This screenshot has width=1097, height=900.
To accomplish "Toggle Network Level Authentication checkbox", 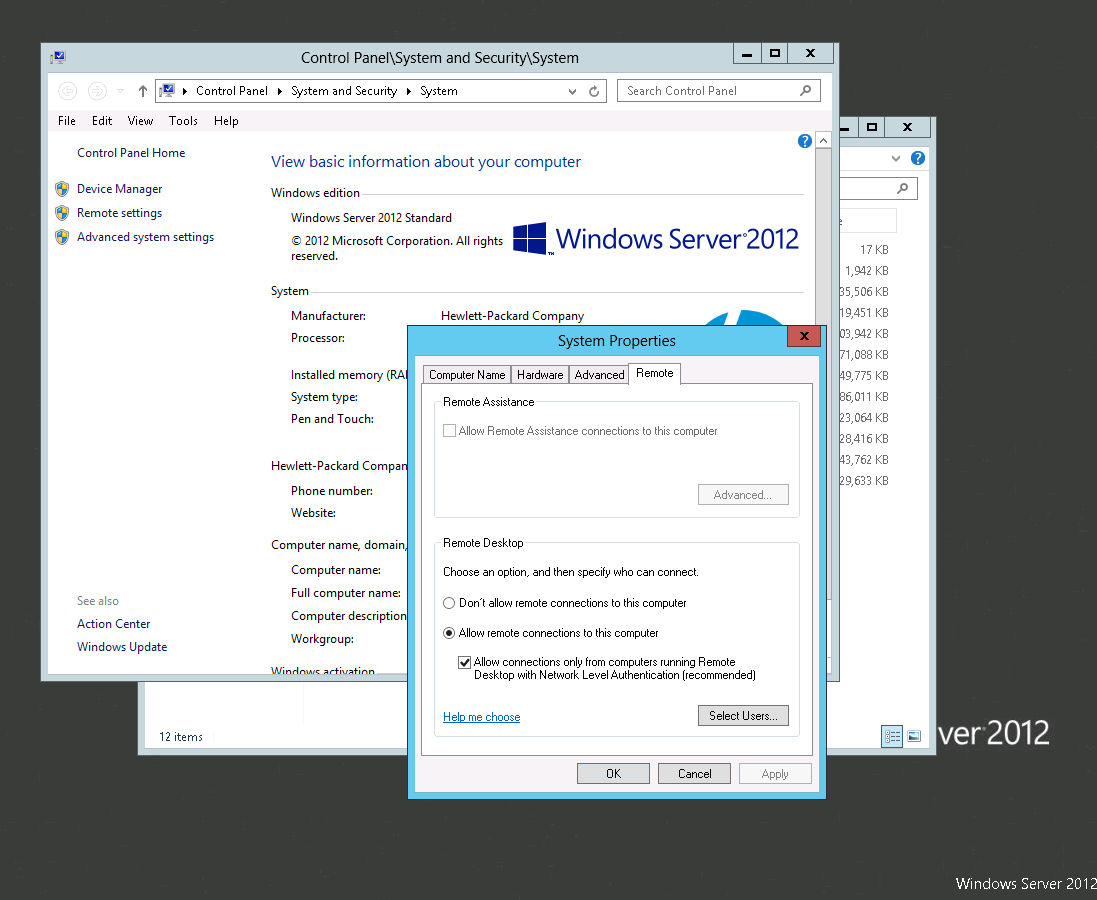I will click(464, 662).
